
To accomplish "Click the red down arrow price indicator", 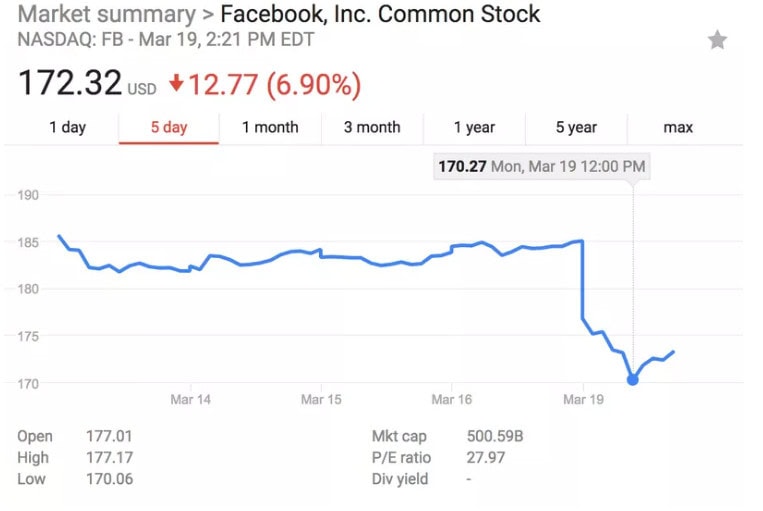I will (x=177, y=84).
